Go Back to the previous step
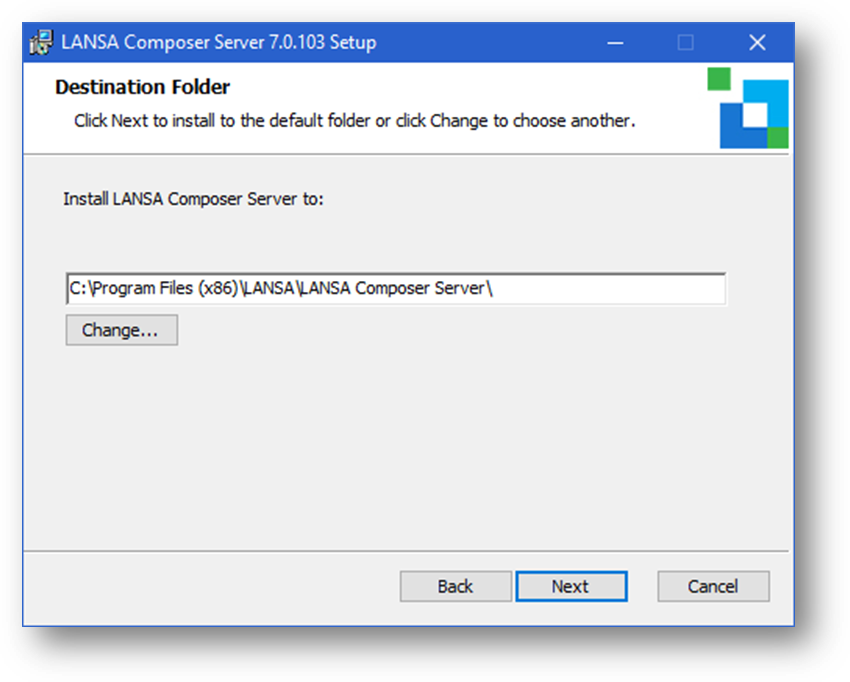The image size is (850, 682). 455,586
